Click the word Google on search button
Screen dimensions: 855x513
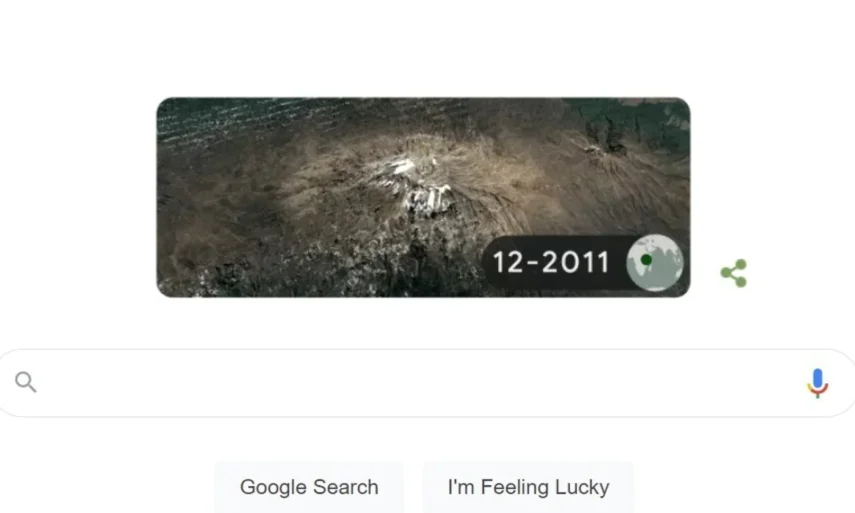[x=270, y=487]
